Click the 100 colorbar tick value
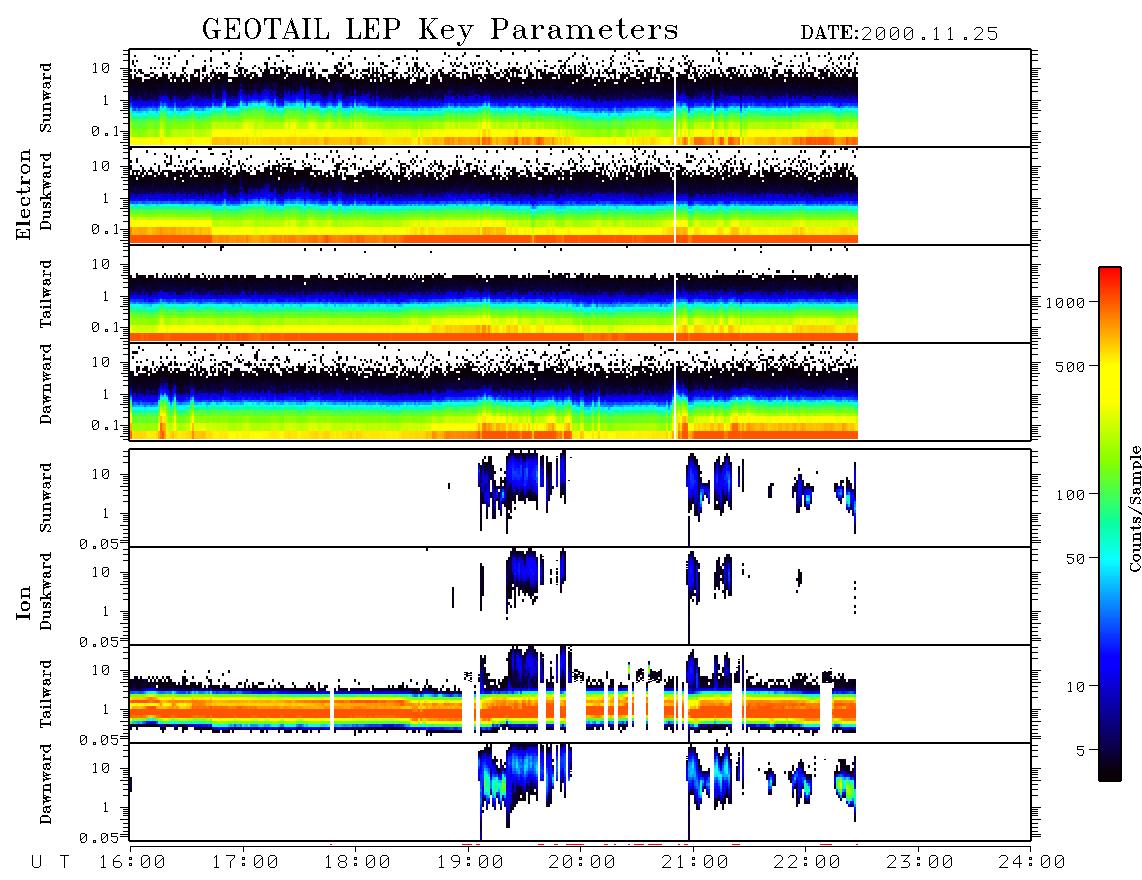Viewport: 1142px width, 880px height. coord(1071,495)
